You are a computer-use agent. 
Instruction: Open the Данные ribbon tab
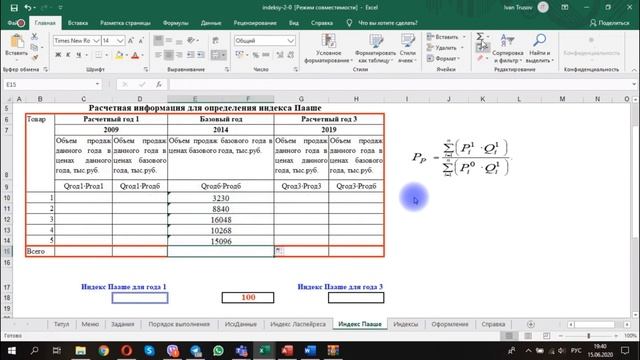(x=211, y=23)
